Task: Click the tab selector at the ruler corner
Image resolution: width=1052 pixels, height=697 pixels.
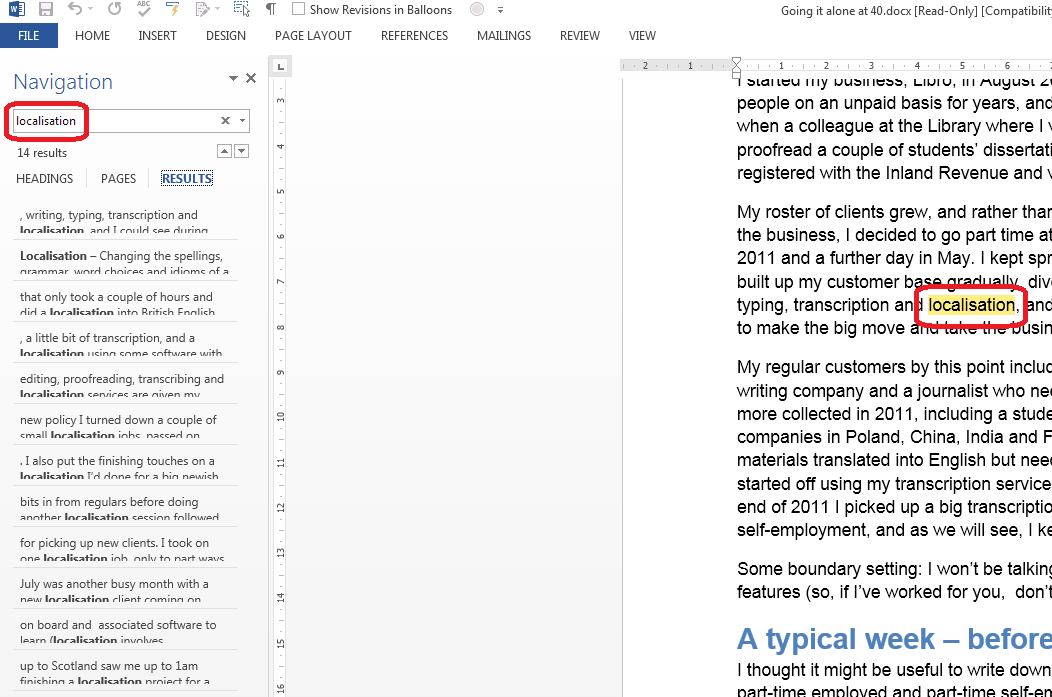Action: pos(281,67)
